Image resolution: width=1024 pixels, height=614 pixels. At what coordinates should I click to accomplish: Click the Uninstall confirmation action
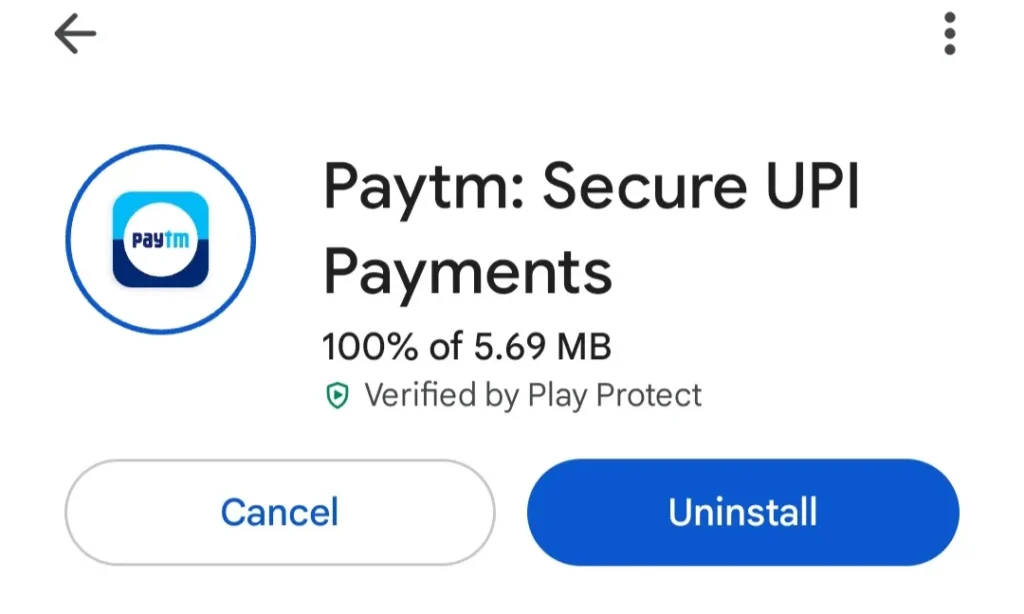point(741,512)
